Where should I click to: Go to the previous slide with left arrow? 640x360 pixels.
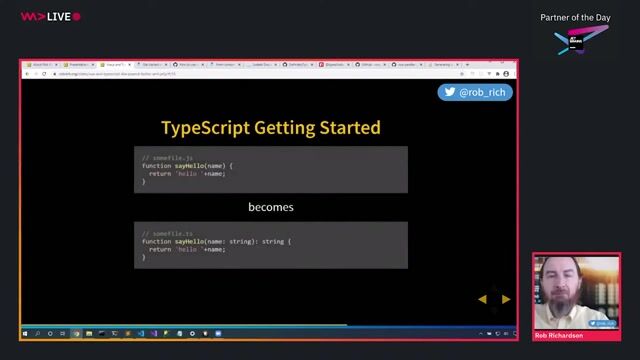click(482, 299)
